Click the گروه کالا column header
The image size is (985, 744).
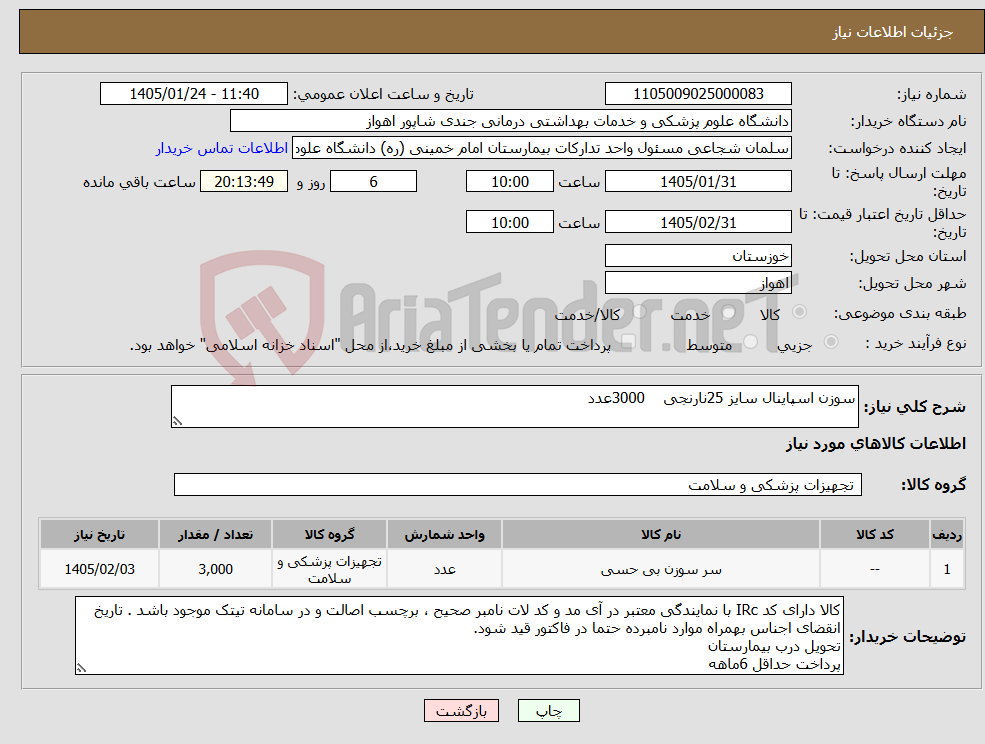[329, 535]
